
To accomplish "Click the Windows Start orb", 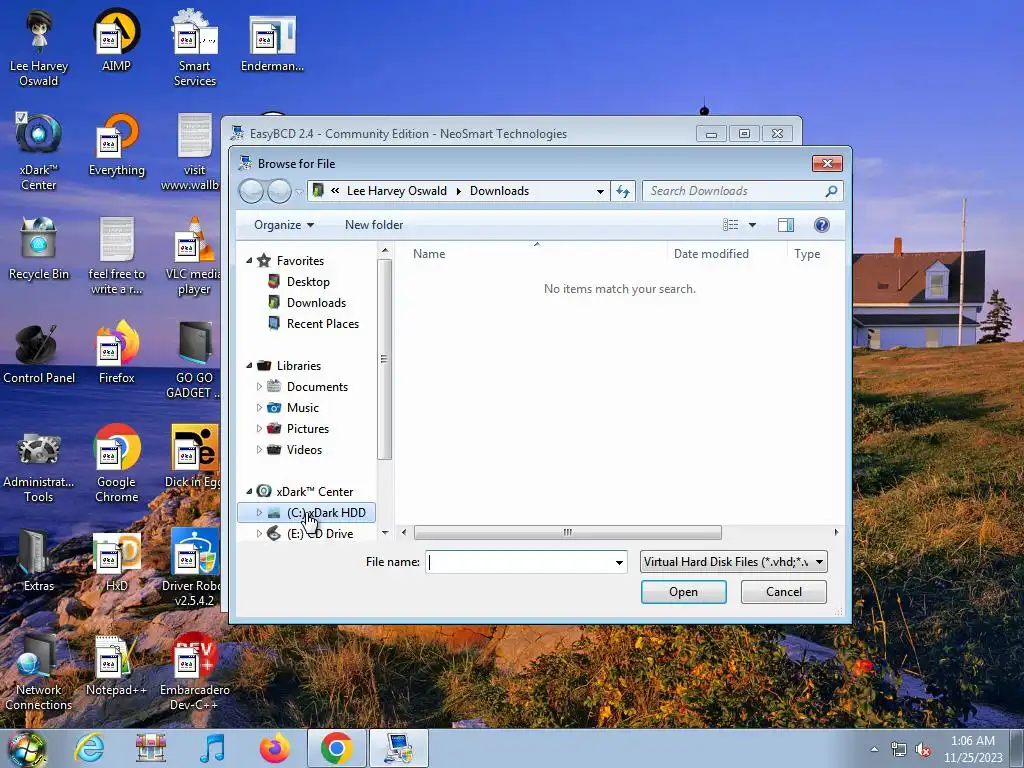I will pos(27,748).
